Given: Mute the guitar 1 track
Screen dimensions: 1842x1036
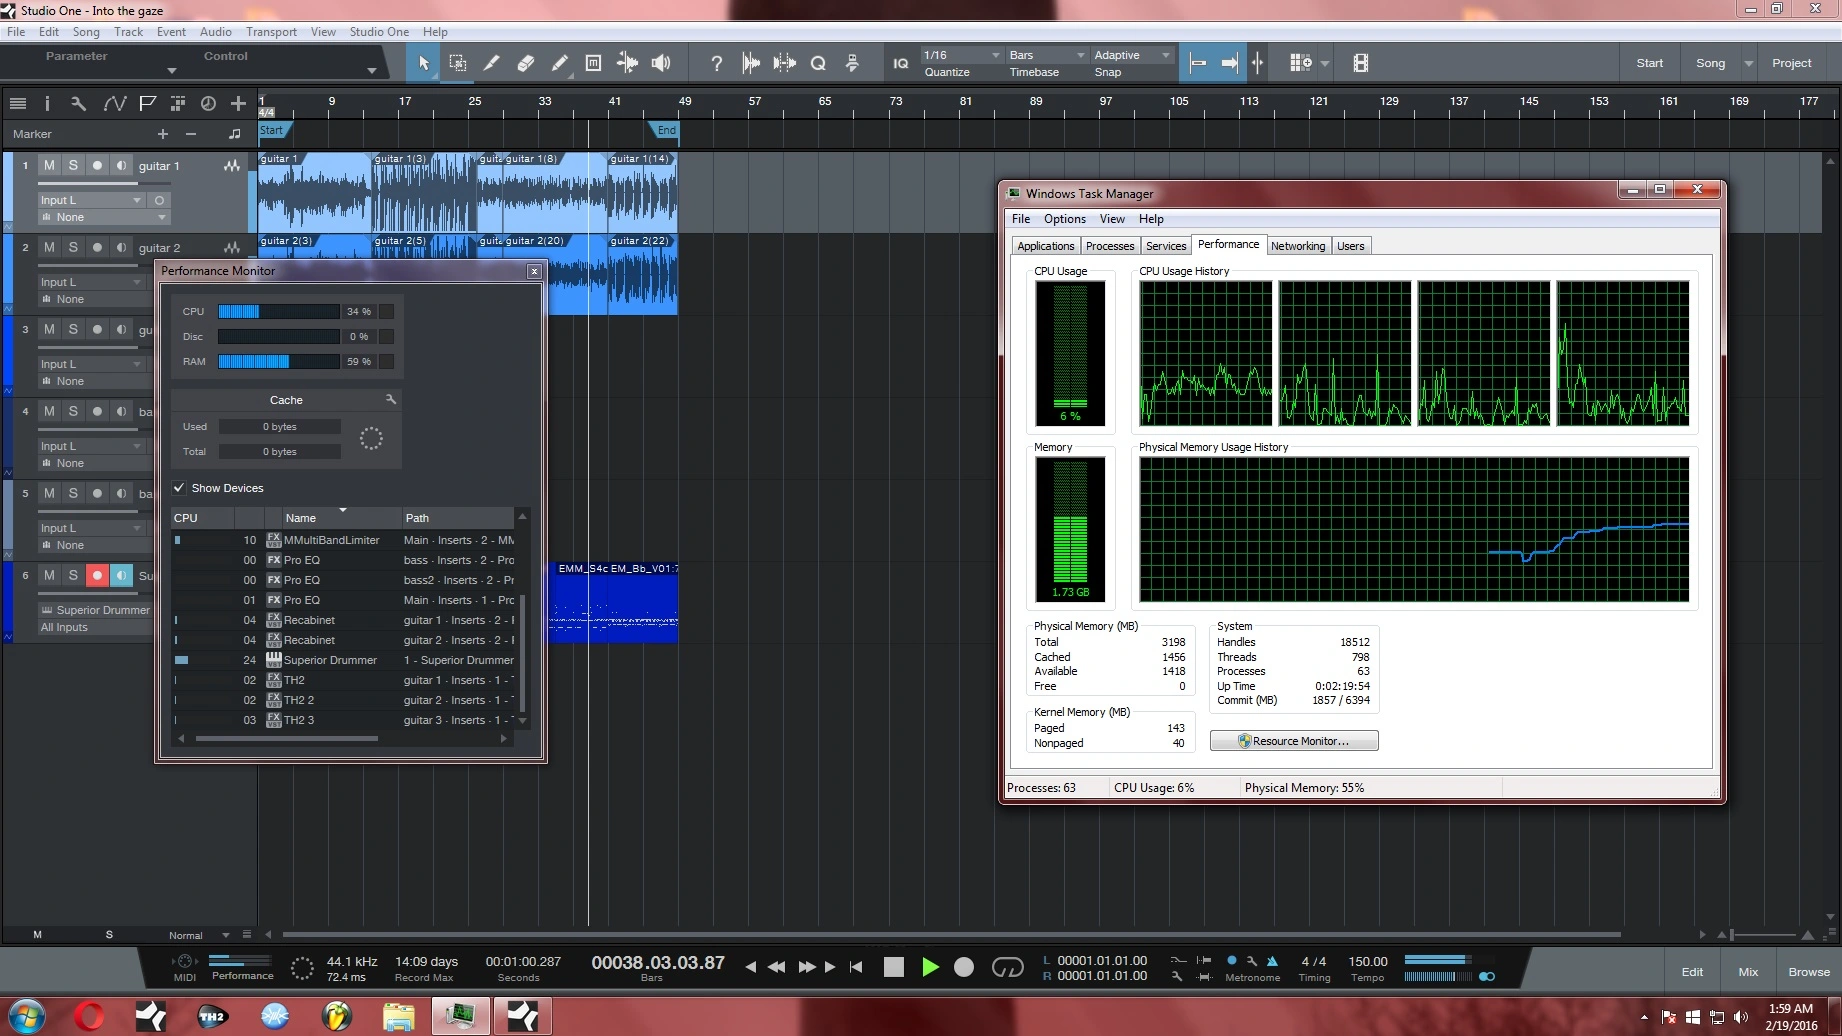Looking at the screenshot, I should click(x=49, y=165).
